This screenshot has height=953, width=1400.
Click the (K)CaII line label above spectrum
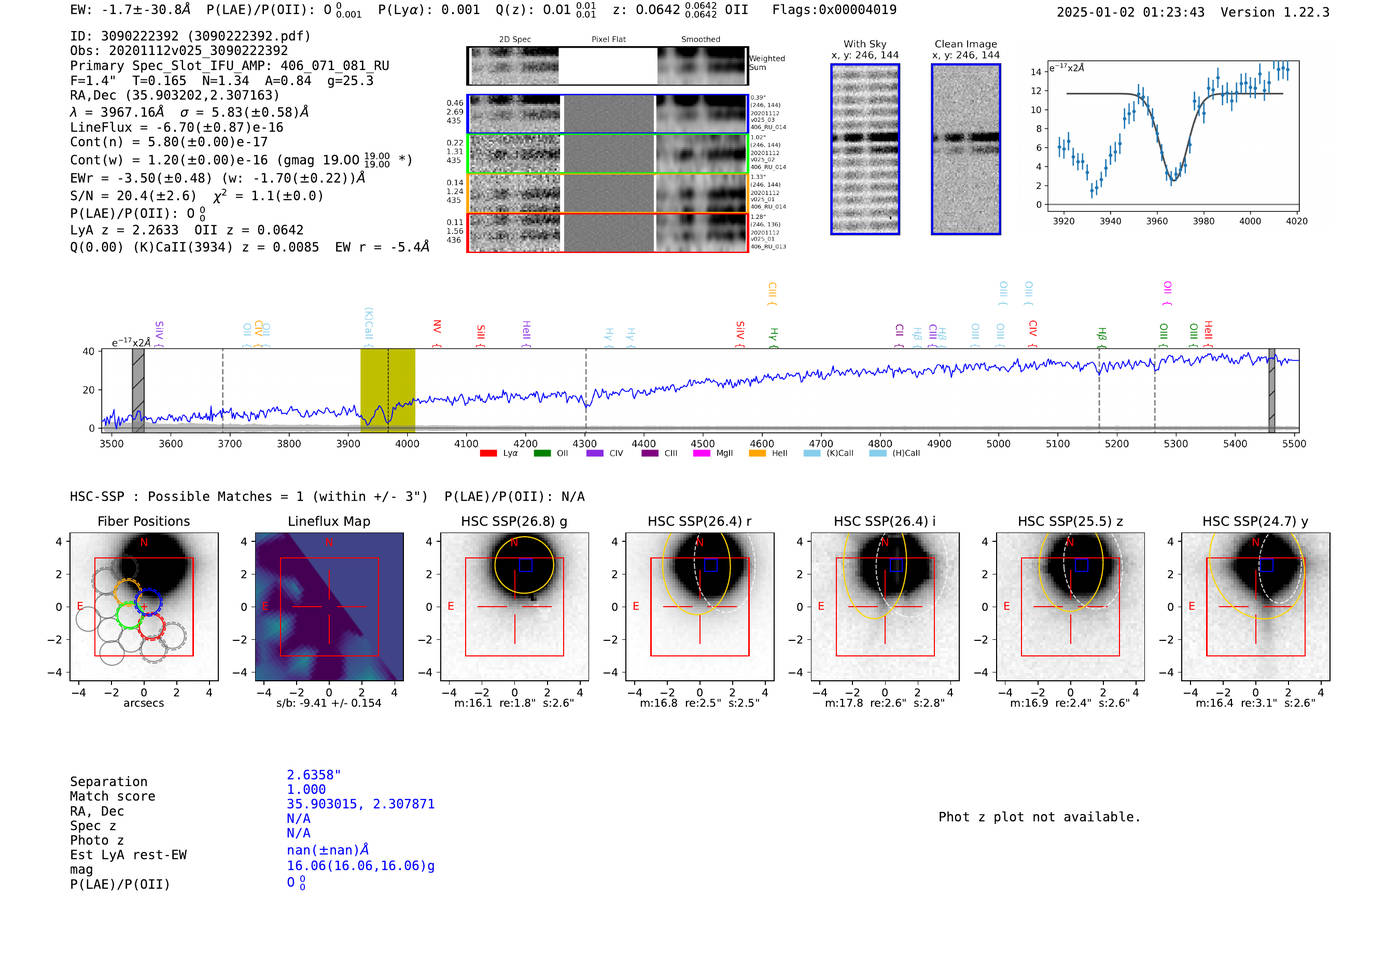point(369,326)
